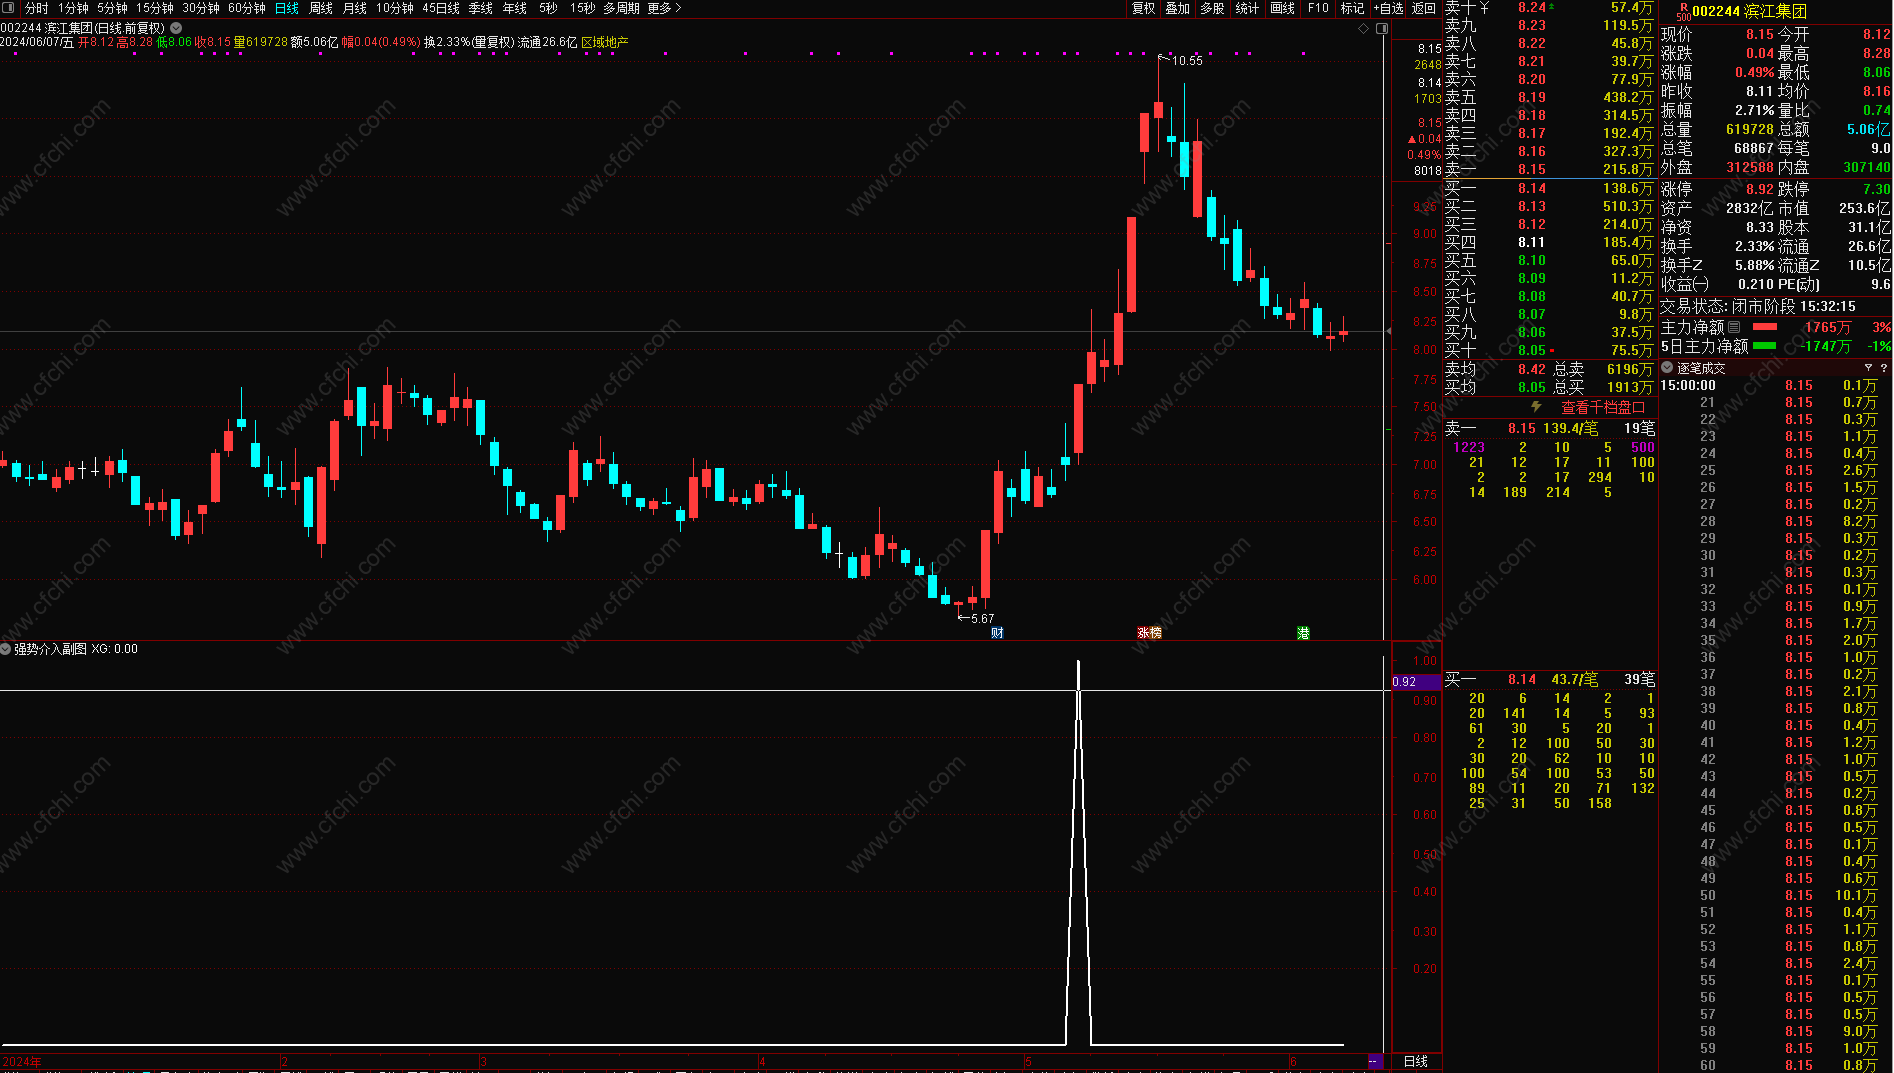
Task: Click the 区域地产 sector link
Action: pos(605,42)
